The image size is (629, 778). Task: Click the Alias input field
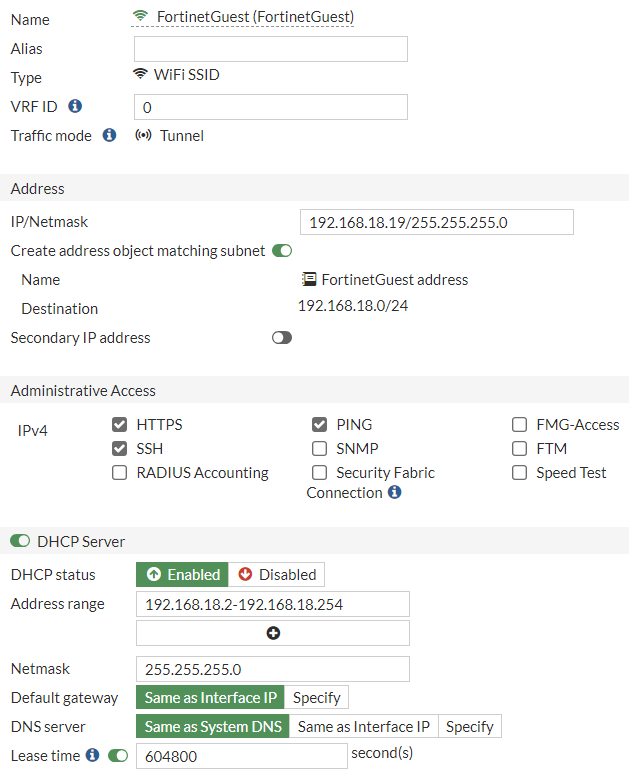click(271, 49)
